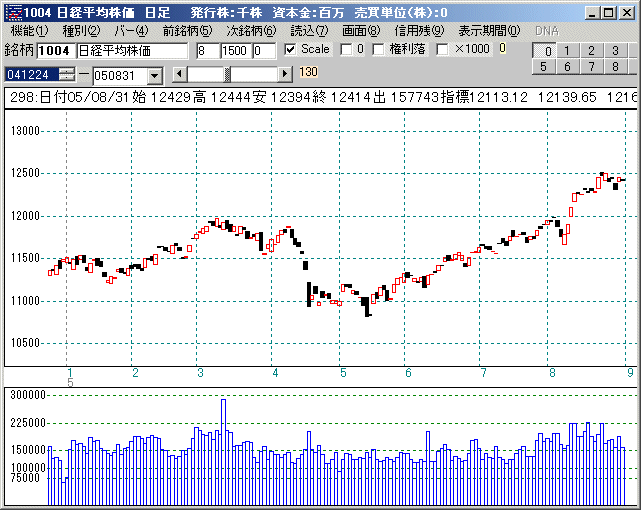
Task: Enable the 権利落 checkbox
Action: (378, 49)
